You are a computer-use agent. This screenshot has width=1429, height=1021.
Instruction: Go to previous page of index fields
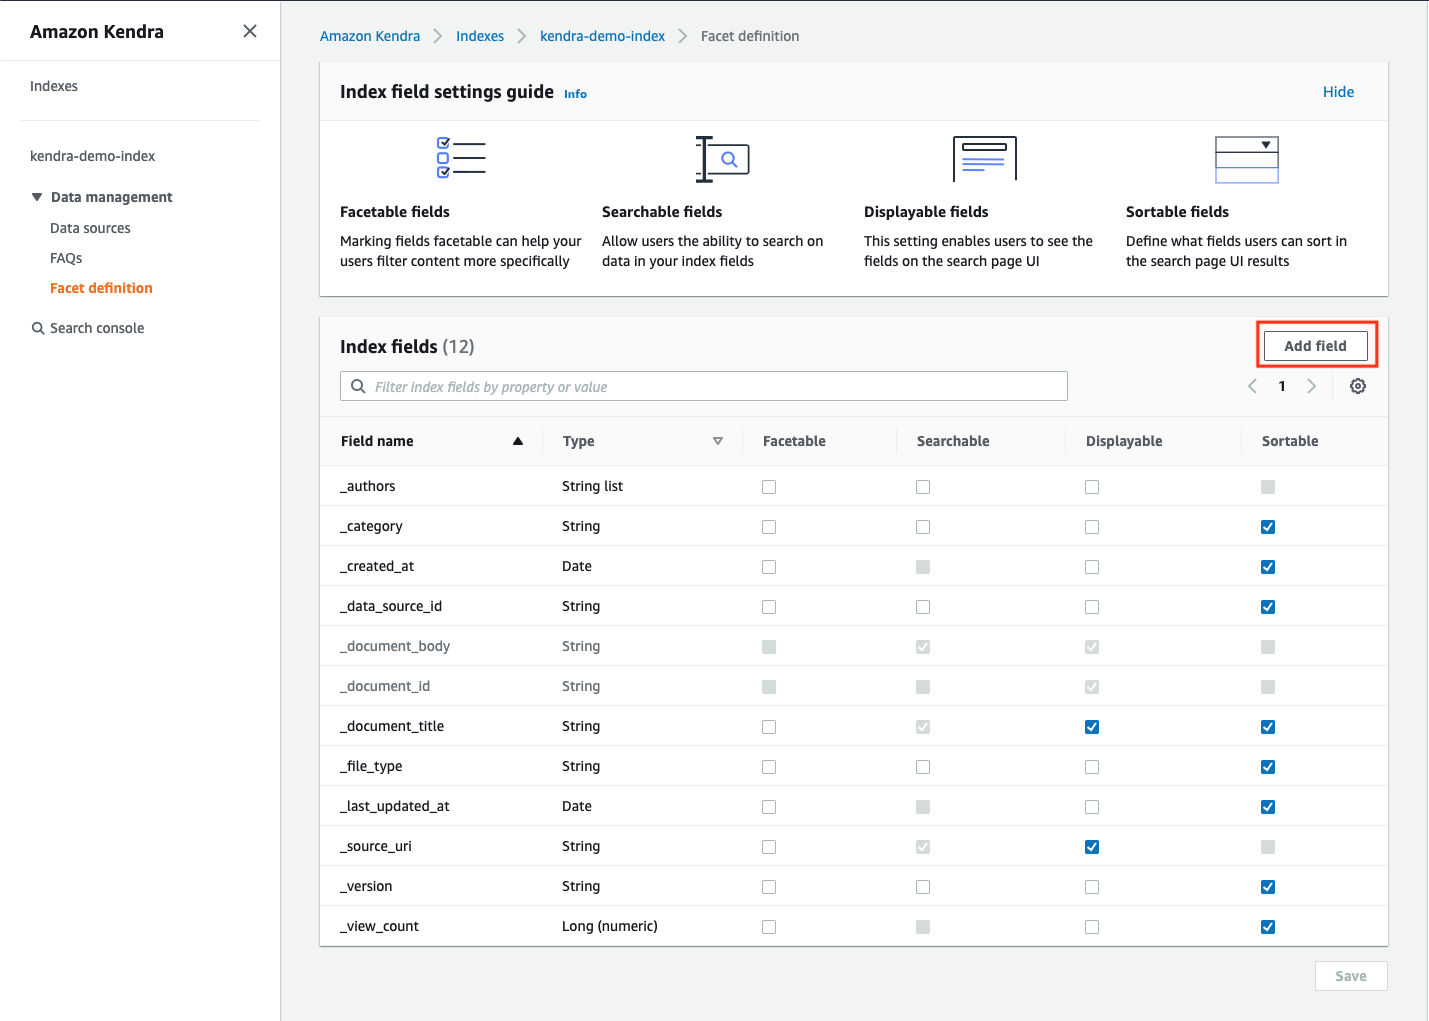tap(1252, 386)
